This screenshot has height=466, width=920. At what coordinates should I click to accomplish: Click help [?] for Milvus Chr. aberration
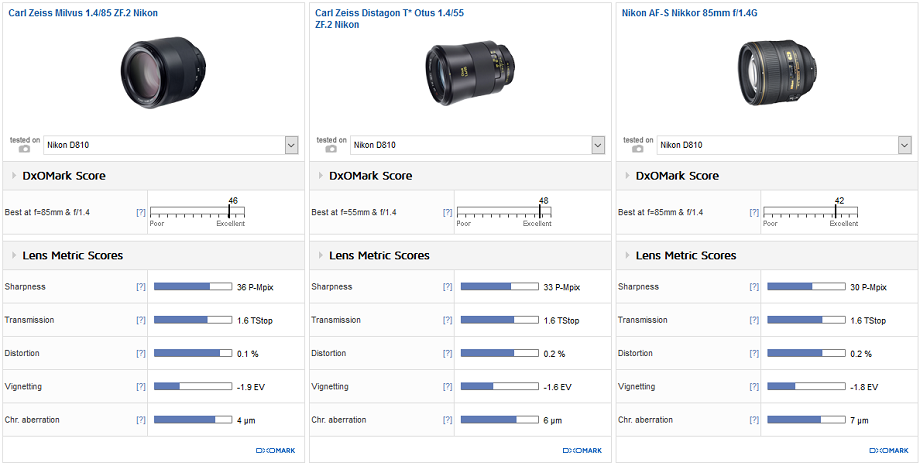[x=141, y=420]
